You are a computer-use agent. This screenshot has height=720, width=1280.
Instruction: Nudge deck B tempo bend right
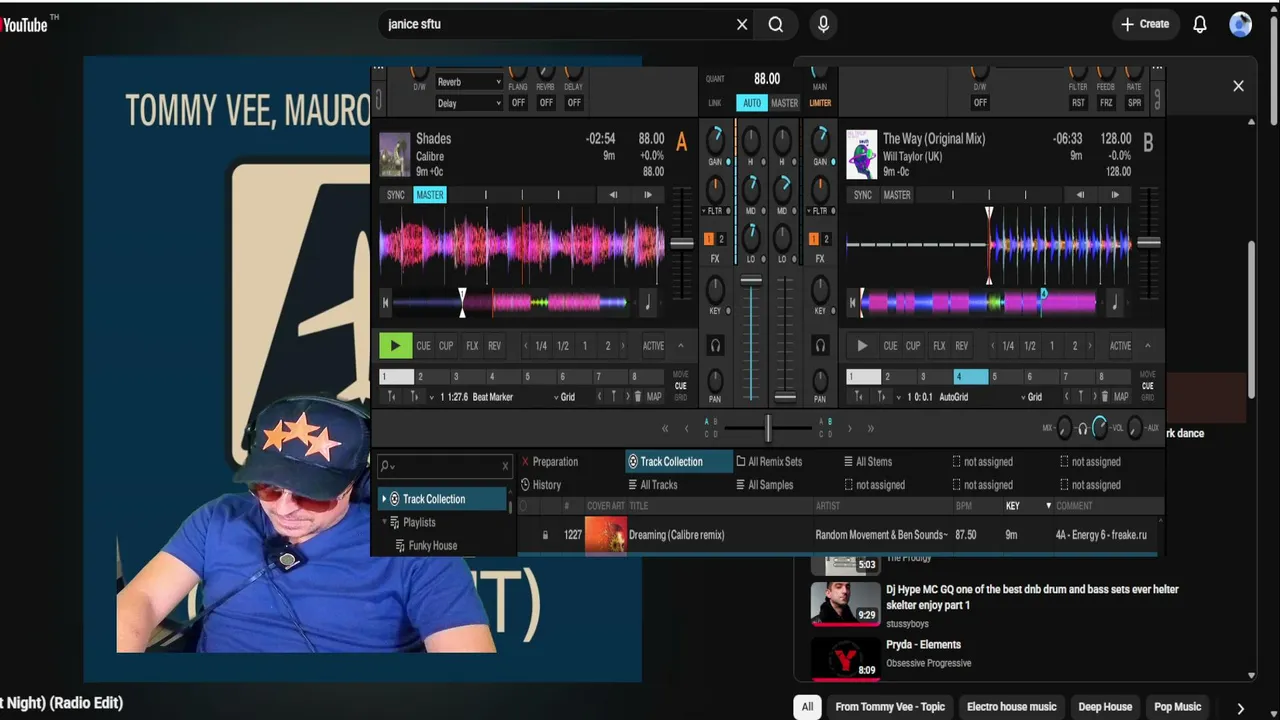tap(1115, 195)
